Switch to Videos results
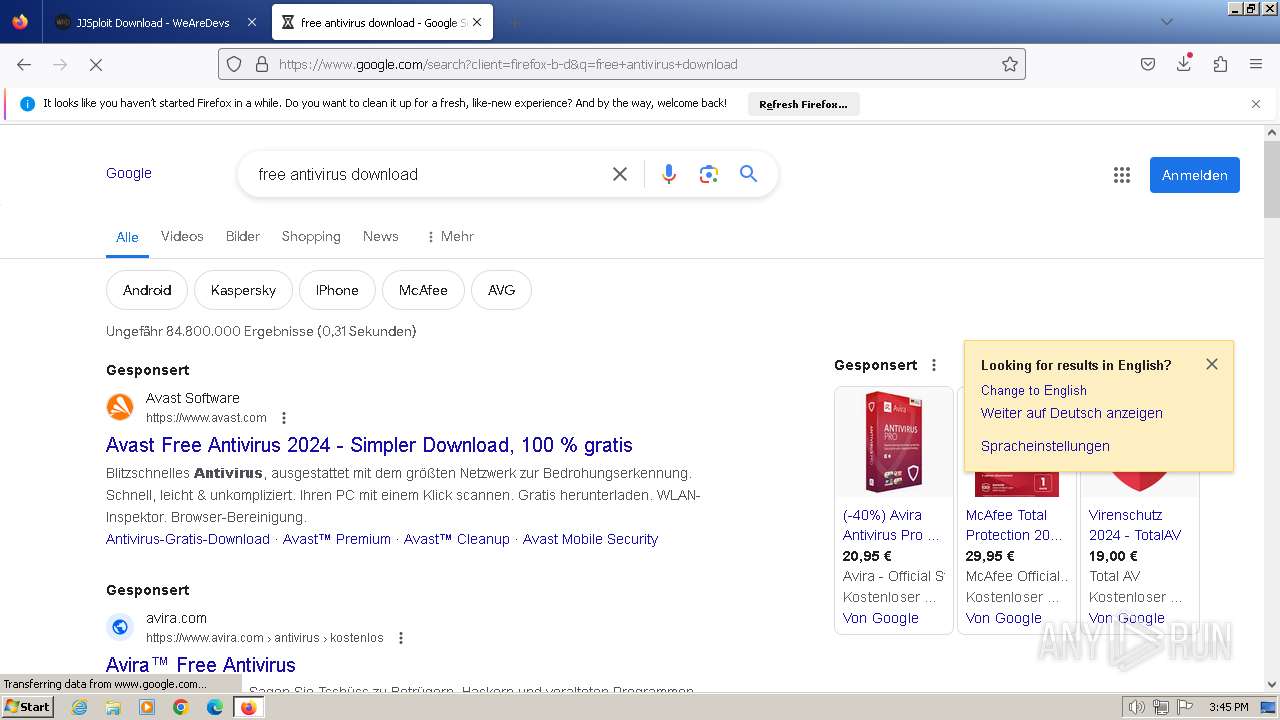 (182, 236)
